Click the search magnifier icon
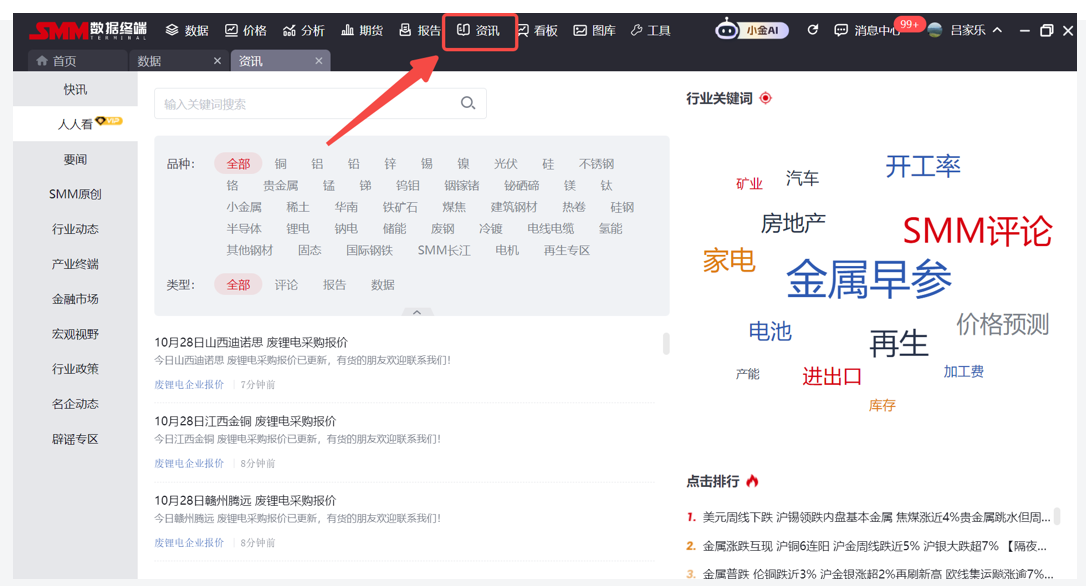The width and height of the screenshot is (1086, 586). [x=467, y=103]
